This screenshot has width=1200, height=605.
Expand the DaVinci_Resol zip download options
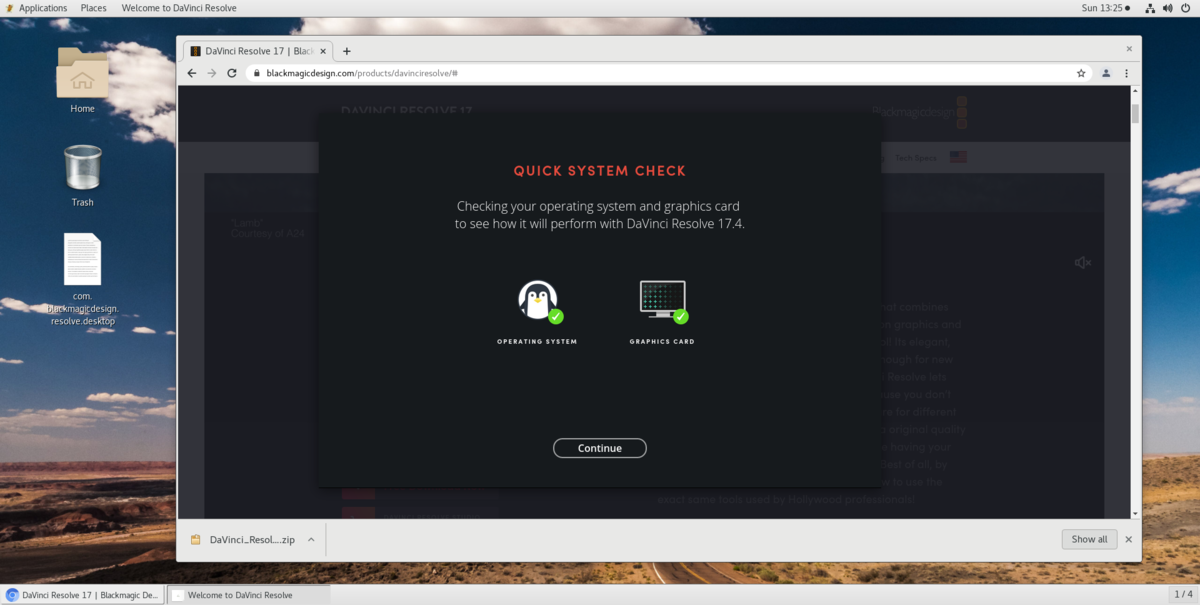tap(311, 539)
